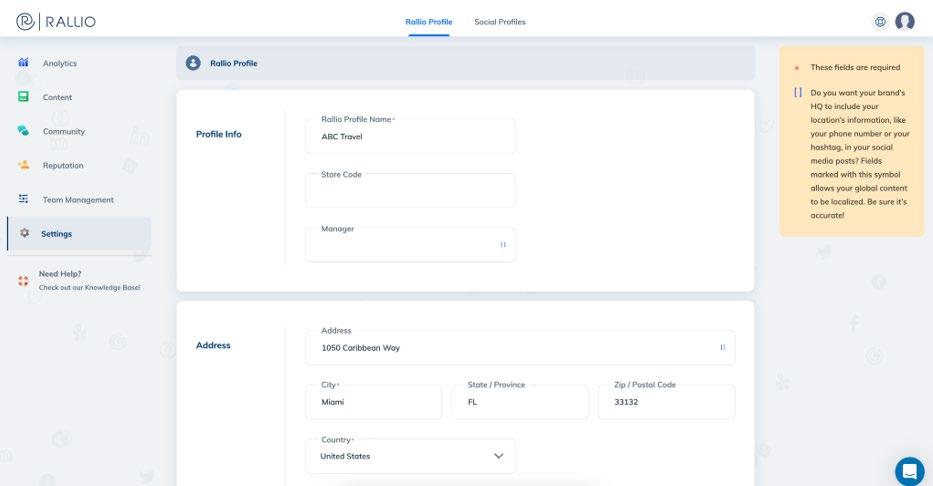Click the City field showing Miami
The height and width of the screenshot is (486, 933).
pos(374,402)
